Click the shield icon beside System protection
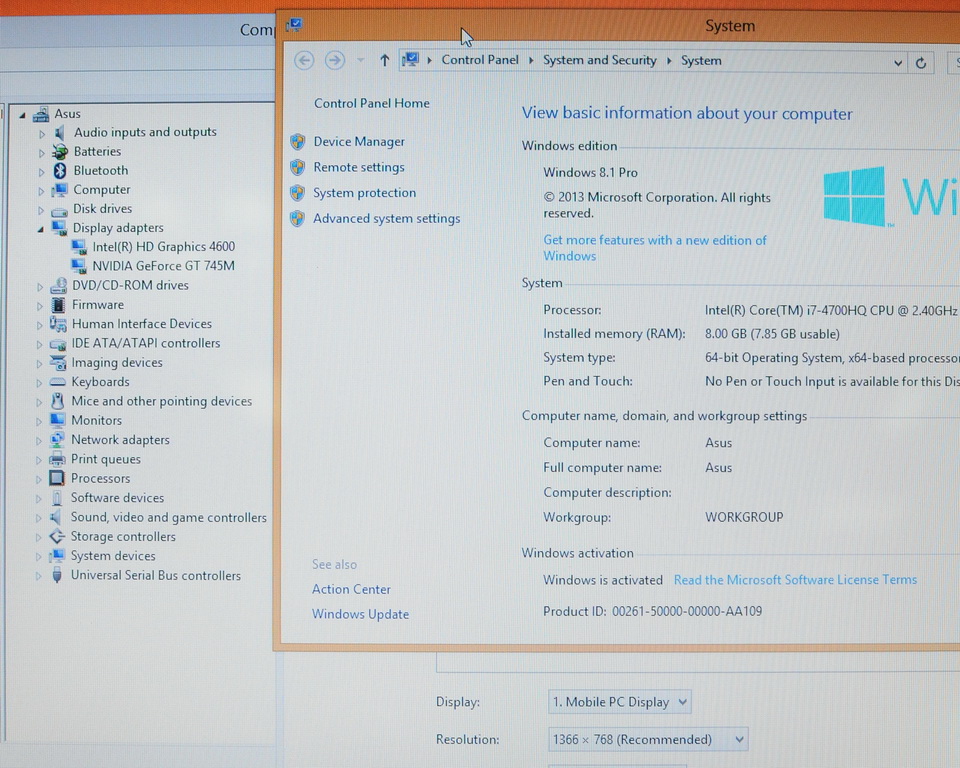 pyautogui.click(x=298, y=193)
